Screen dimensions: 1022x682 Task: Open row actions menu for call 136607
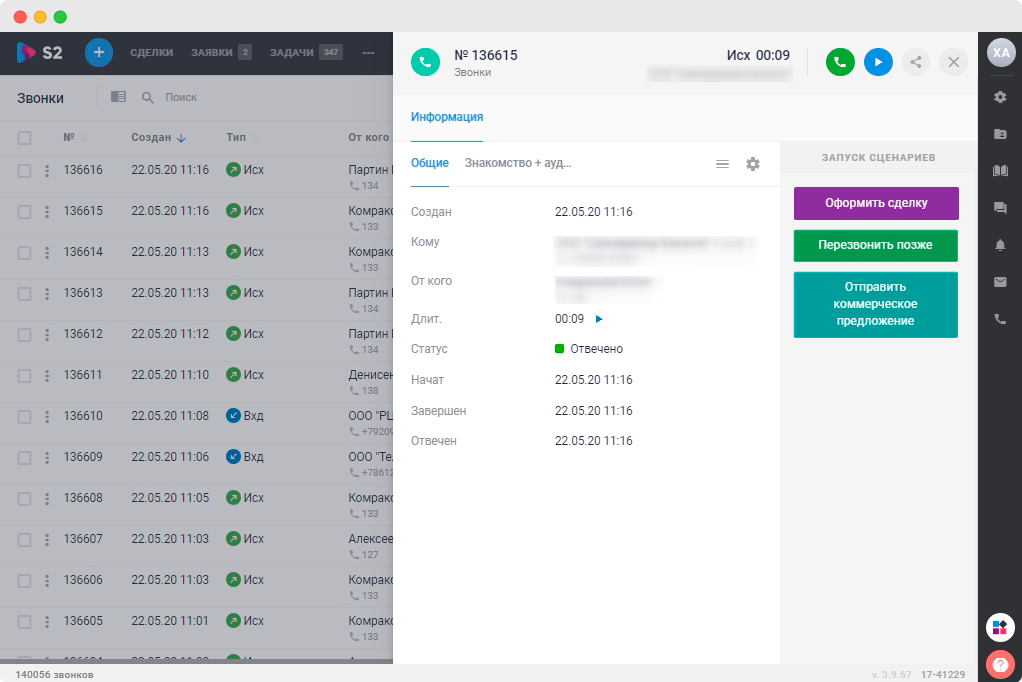pos(47,540)
